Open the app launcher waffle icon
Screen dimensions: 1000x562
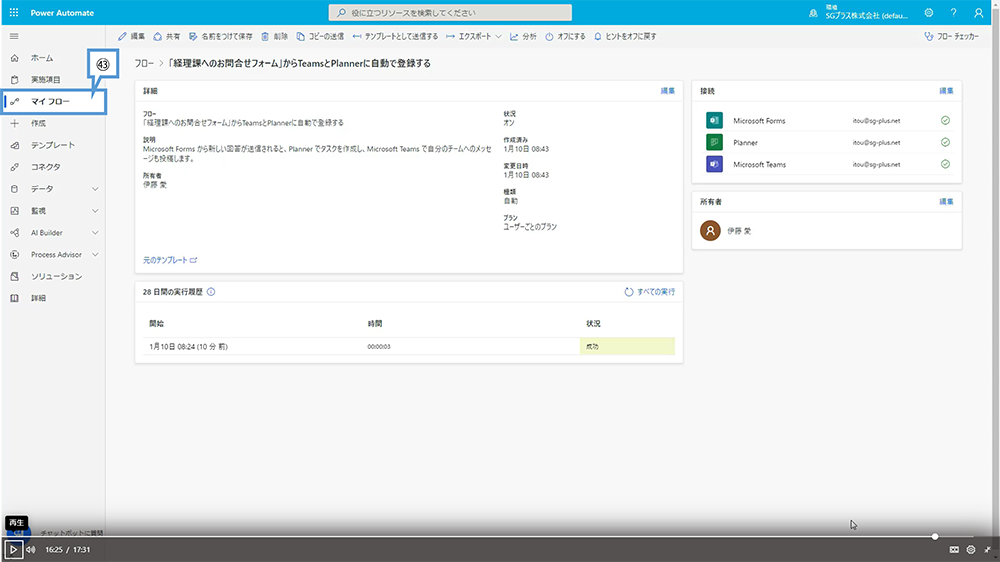13,12
